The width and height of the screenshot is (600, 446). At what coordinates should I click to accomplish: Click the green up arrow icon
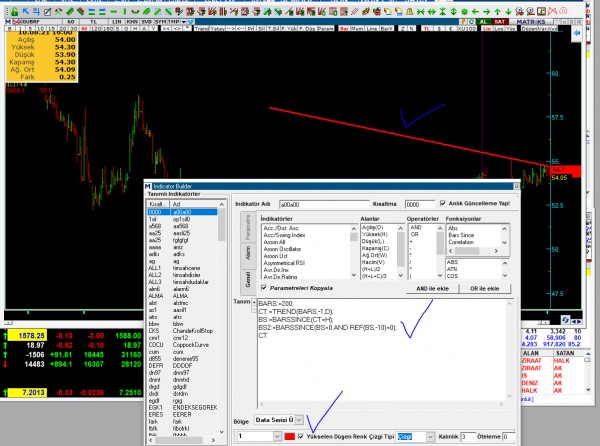(497, 11)
